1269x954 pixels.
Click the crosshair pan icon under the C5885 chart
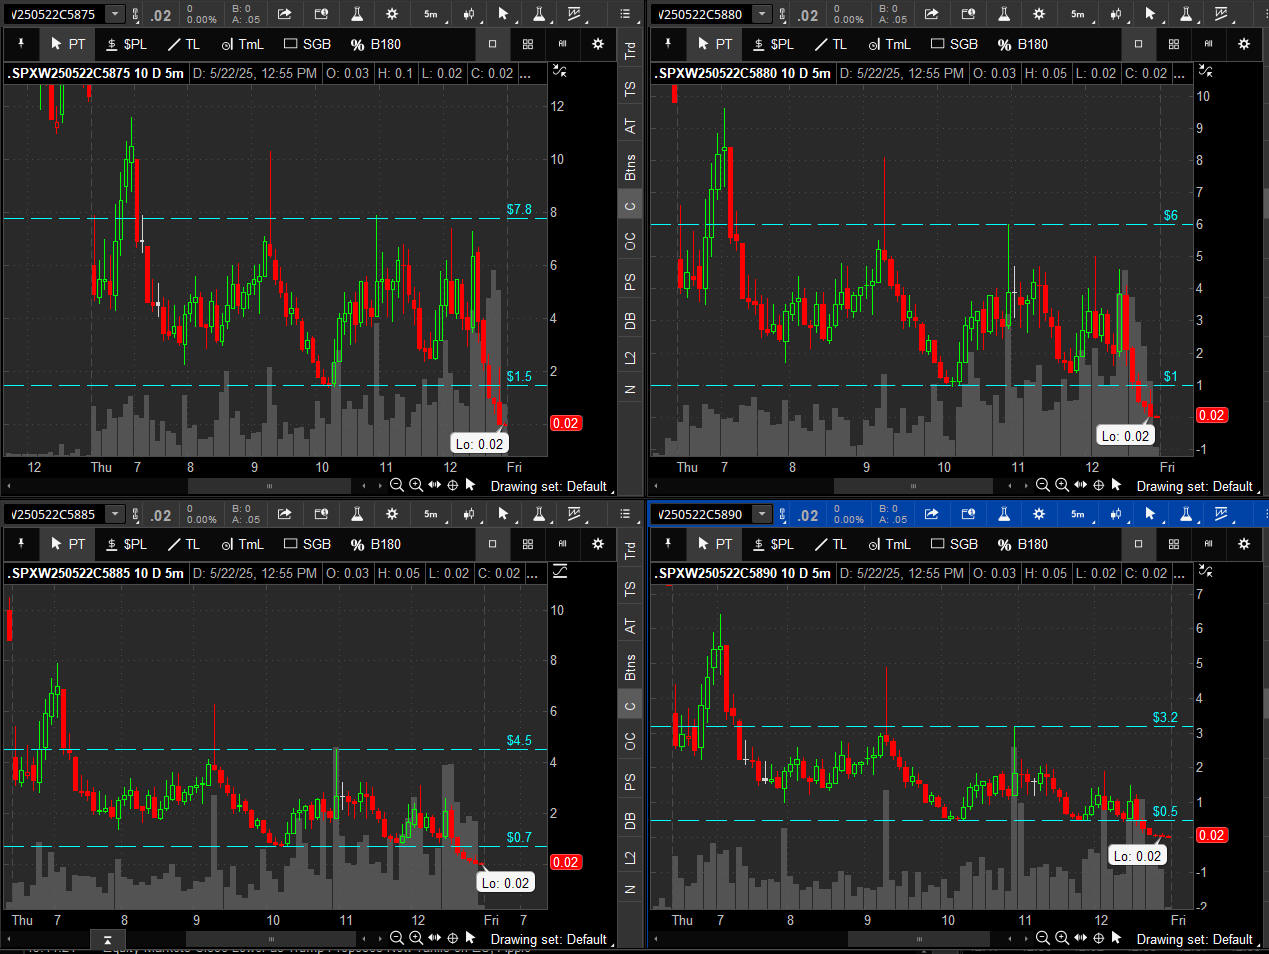452,938
